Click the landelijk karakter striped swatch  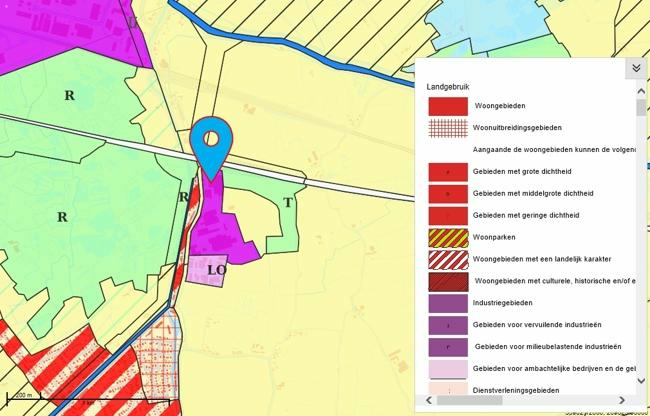pos(448,260)
